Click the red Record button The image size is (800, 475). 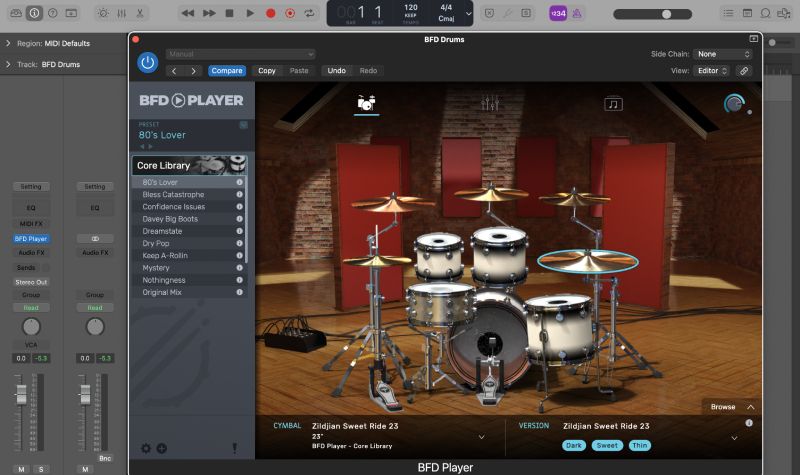[x=270, y=13]
